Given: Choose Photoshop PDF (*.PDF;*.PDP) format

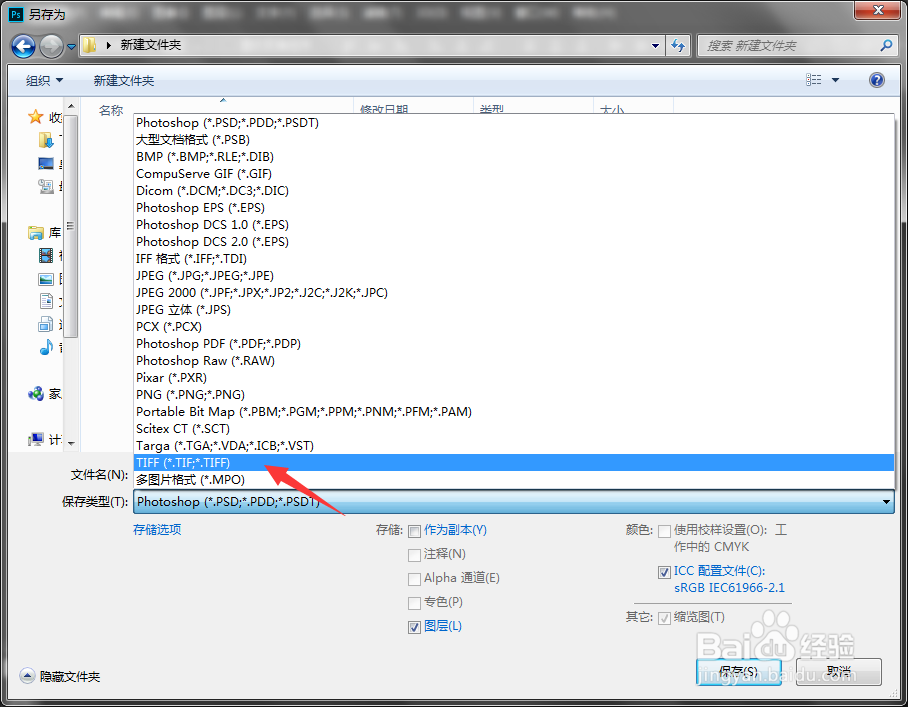Looking at the screenshot, I should tap(514, 343).
